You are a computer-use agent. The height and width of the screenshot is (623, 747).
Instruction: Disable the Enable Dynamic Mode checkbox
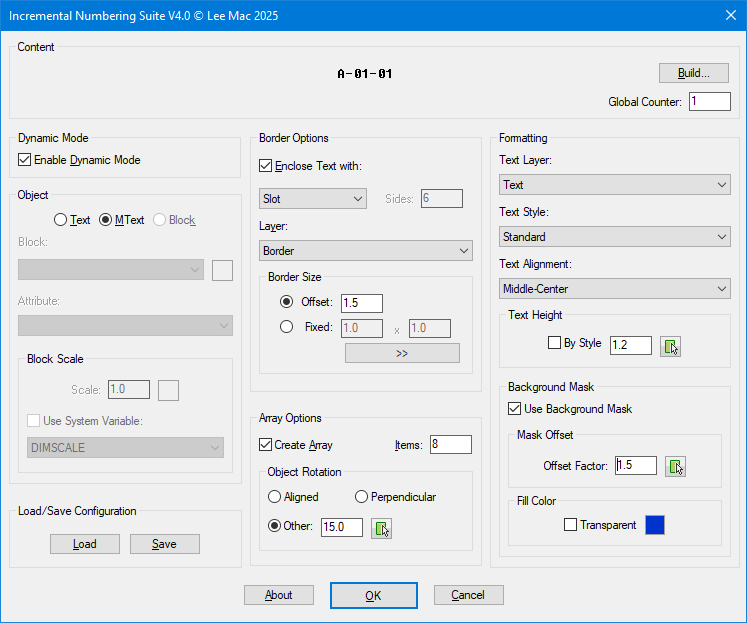click(25, 160)
